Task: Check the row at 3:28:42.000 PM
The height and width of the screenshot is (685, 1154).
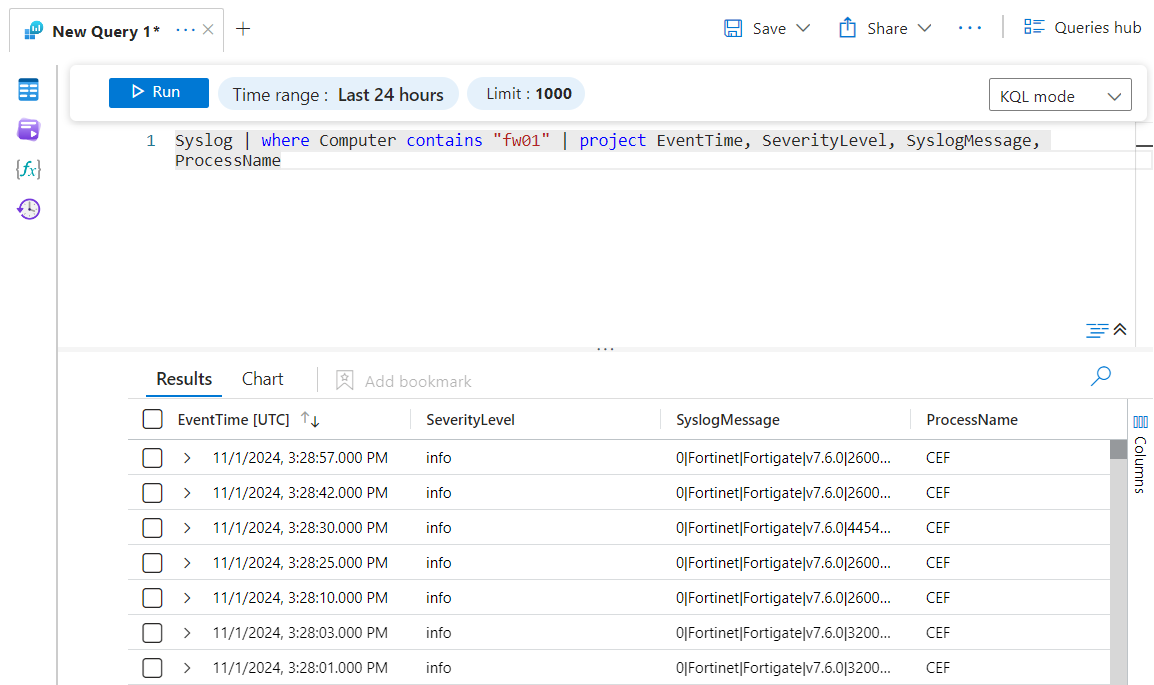Action: (152, 492)
